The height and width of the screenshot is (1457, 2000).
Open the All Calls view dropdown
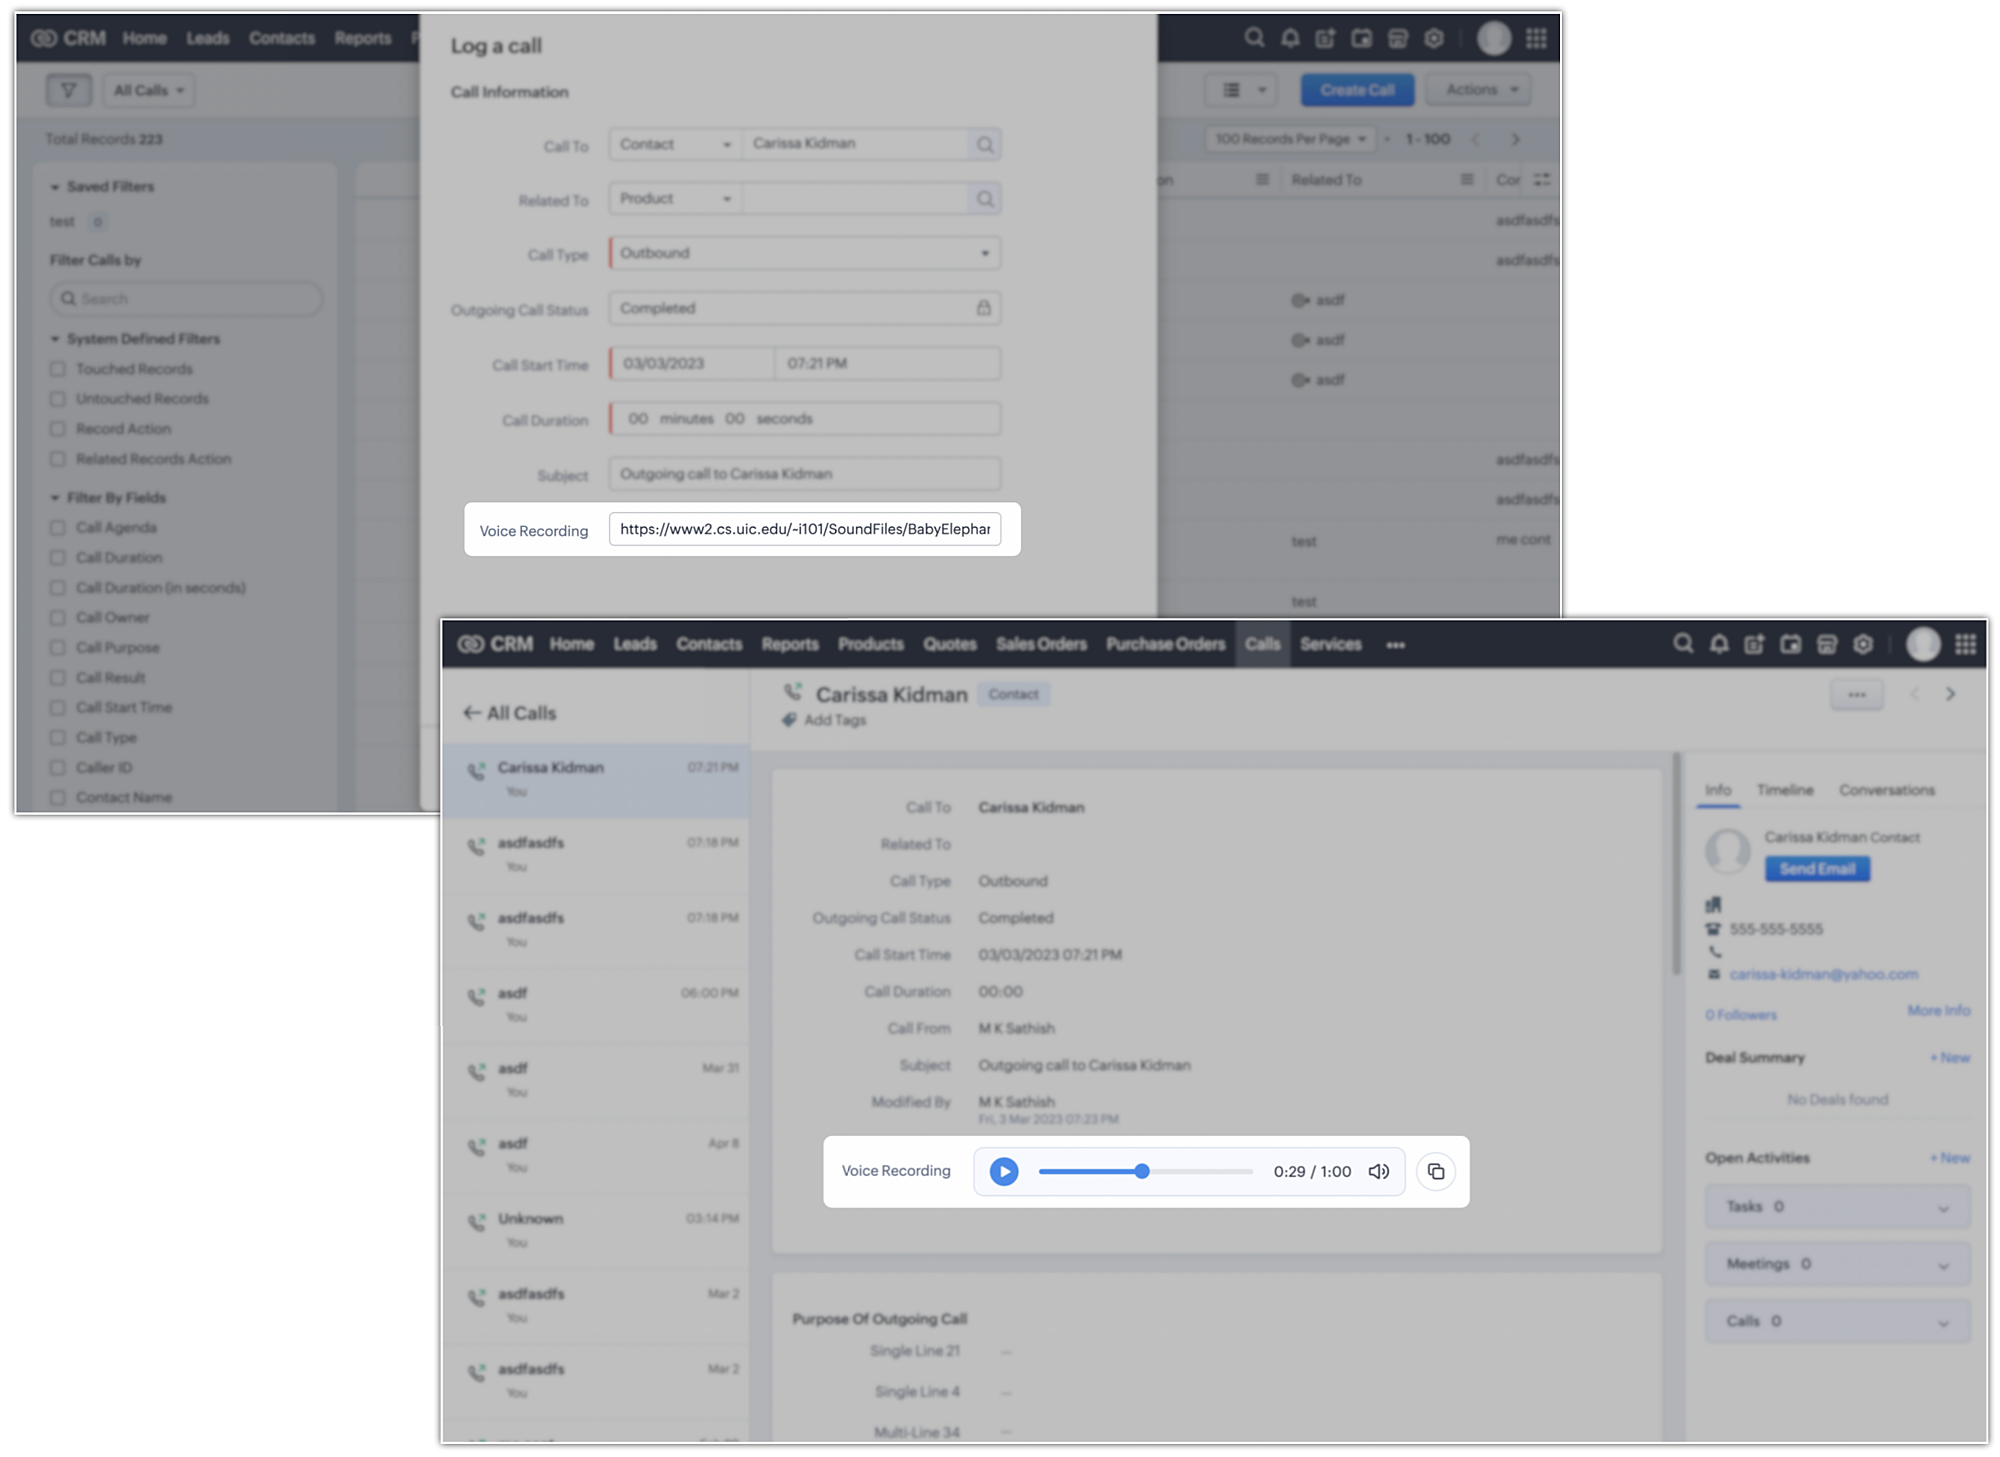tap(148, 90)
